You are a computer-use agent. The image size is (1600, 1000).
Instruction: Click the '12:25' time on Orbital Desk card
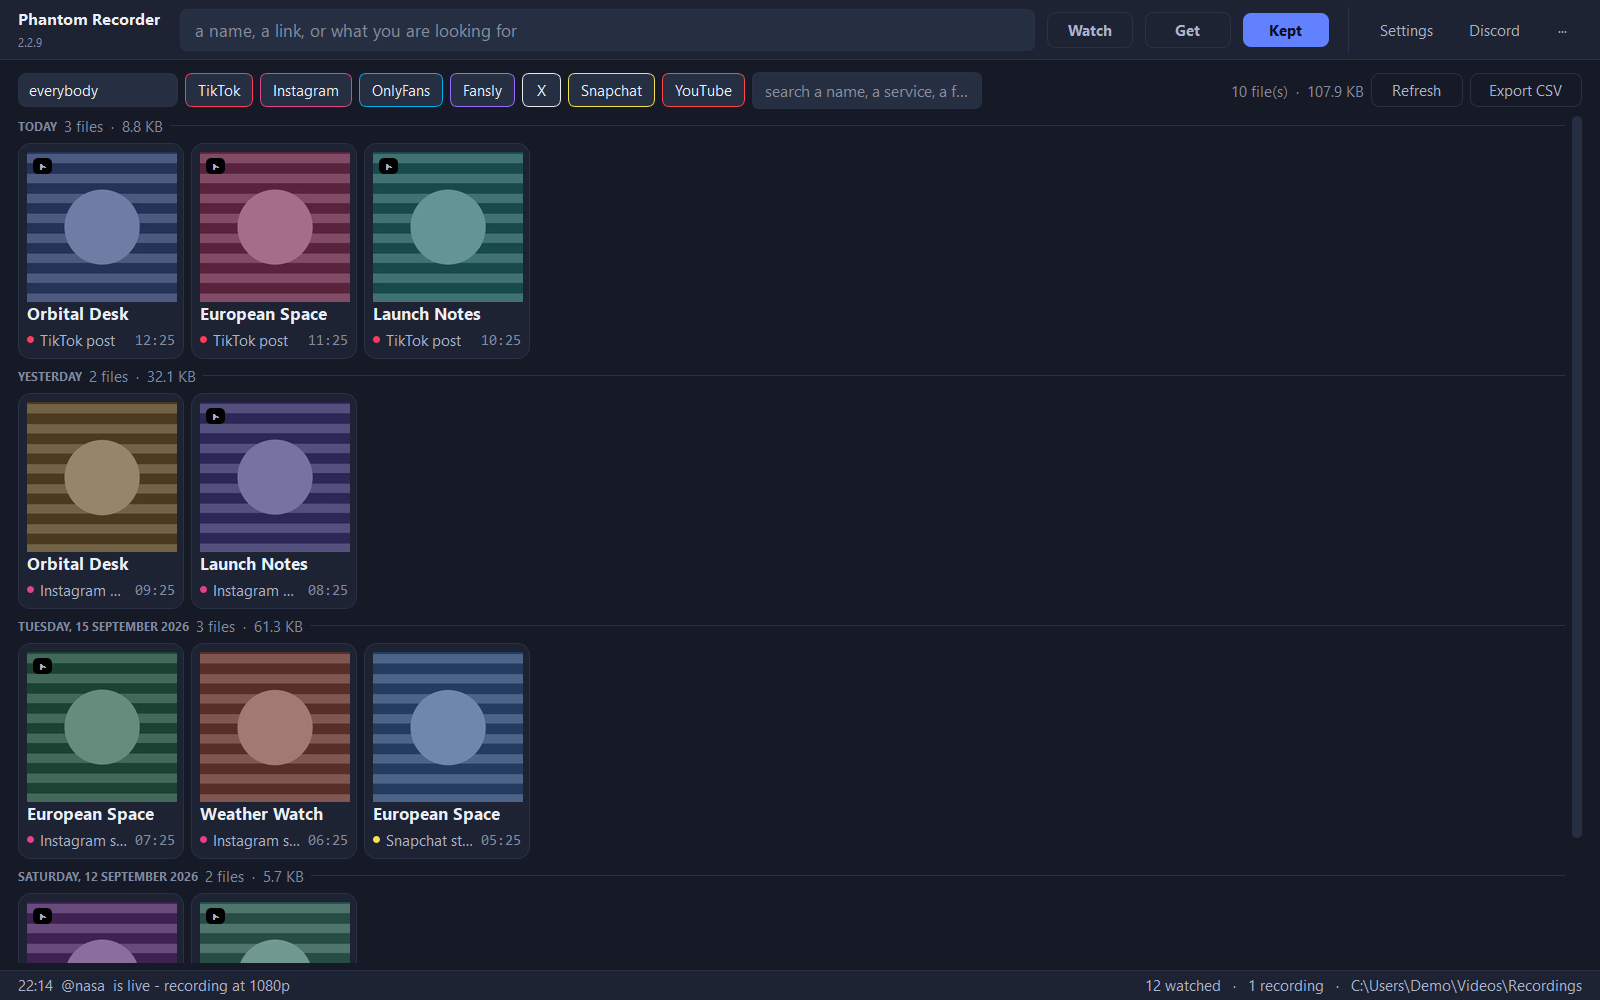tap(155, 341)
